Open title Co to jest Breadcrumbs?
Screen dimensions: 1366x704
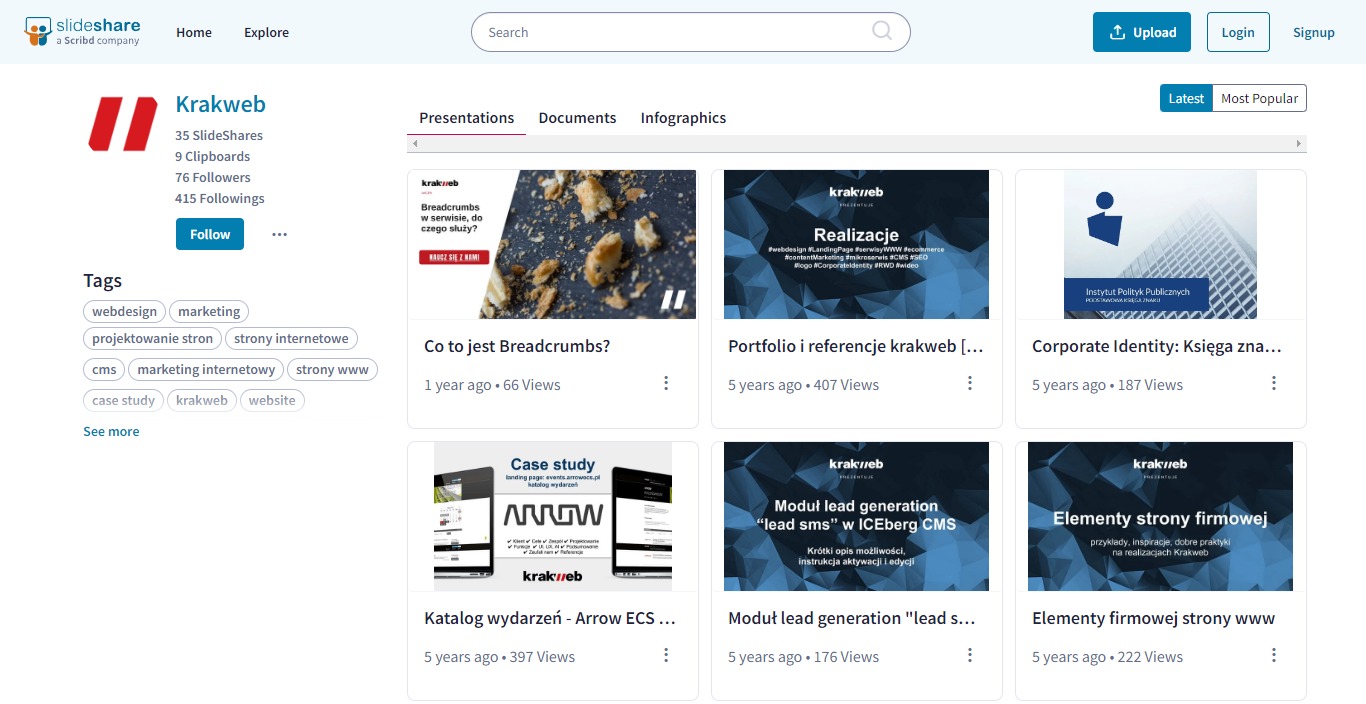tap(517, 346)
